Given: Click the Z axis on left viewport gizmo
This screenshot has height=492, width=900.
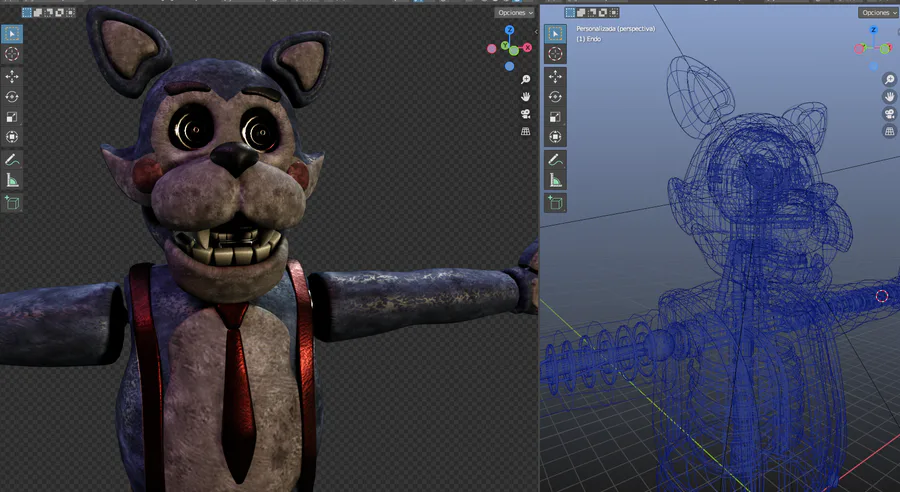Looking at the screenshot, I should 510,30.
